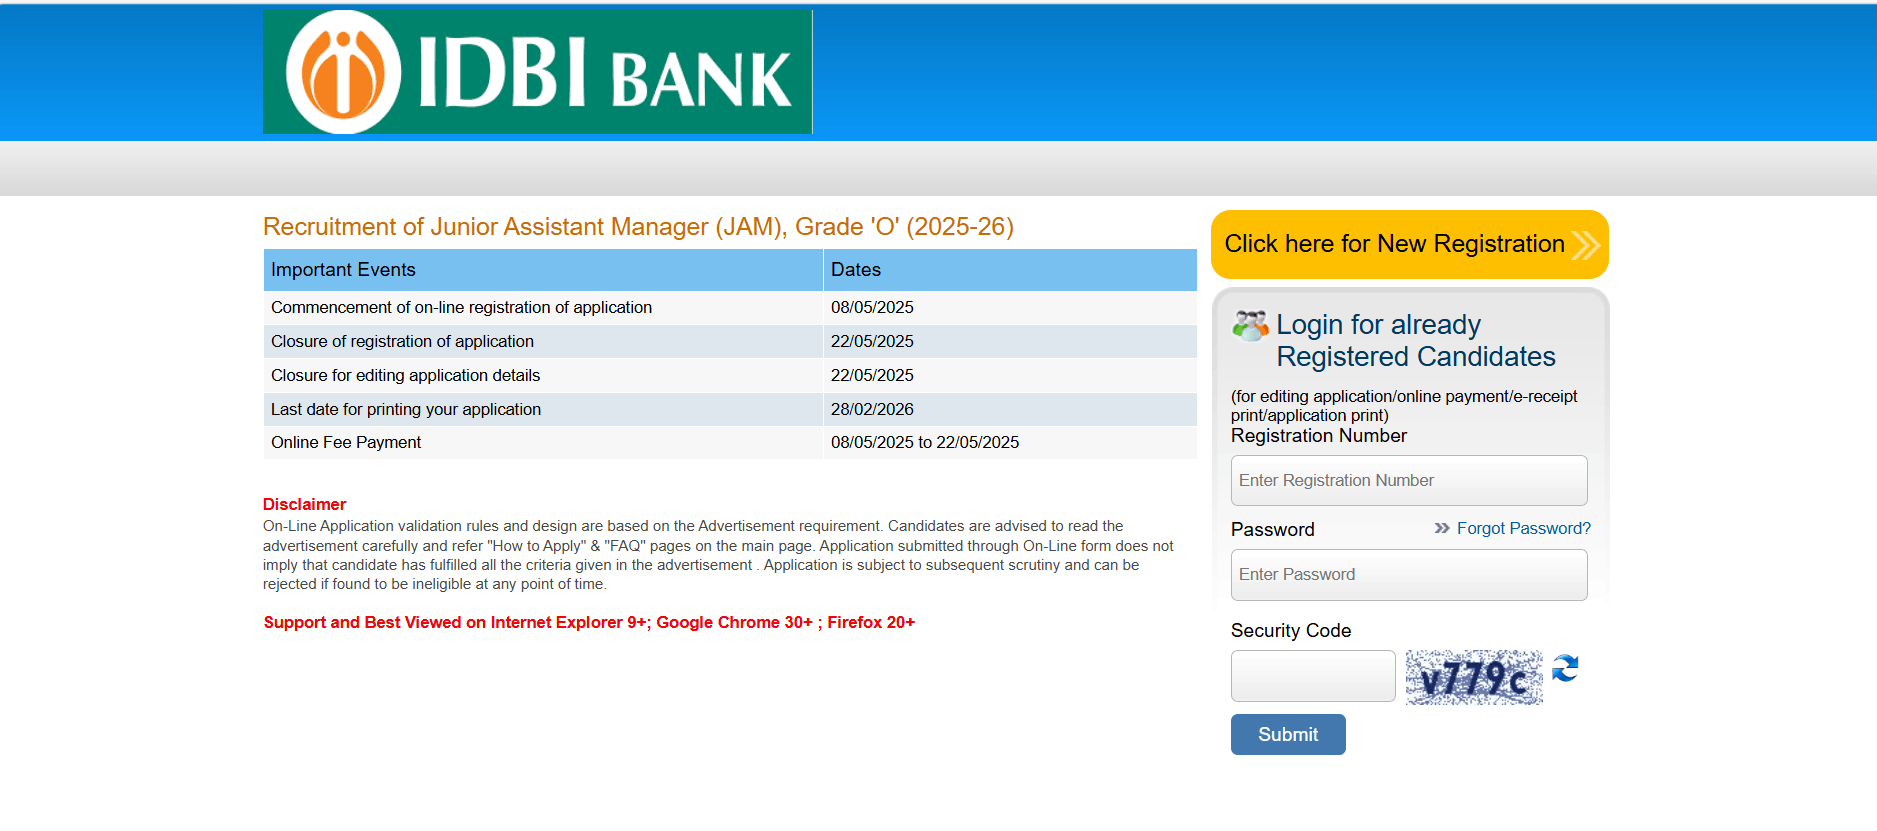Focus the Enter Registration Number field
1877x831 pixels.
coord(1408,481)
